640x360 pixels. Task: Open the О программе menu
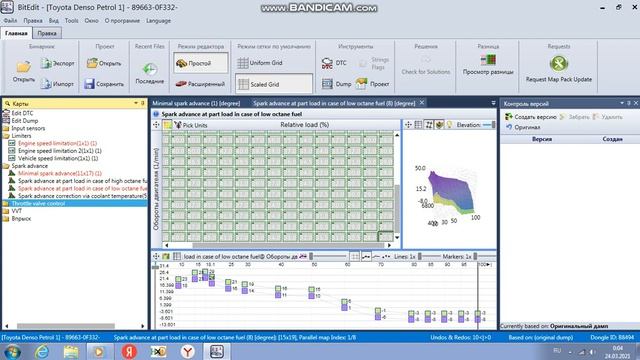pyautogui.click(x=122, y=20)
